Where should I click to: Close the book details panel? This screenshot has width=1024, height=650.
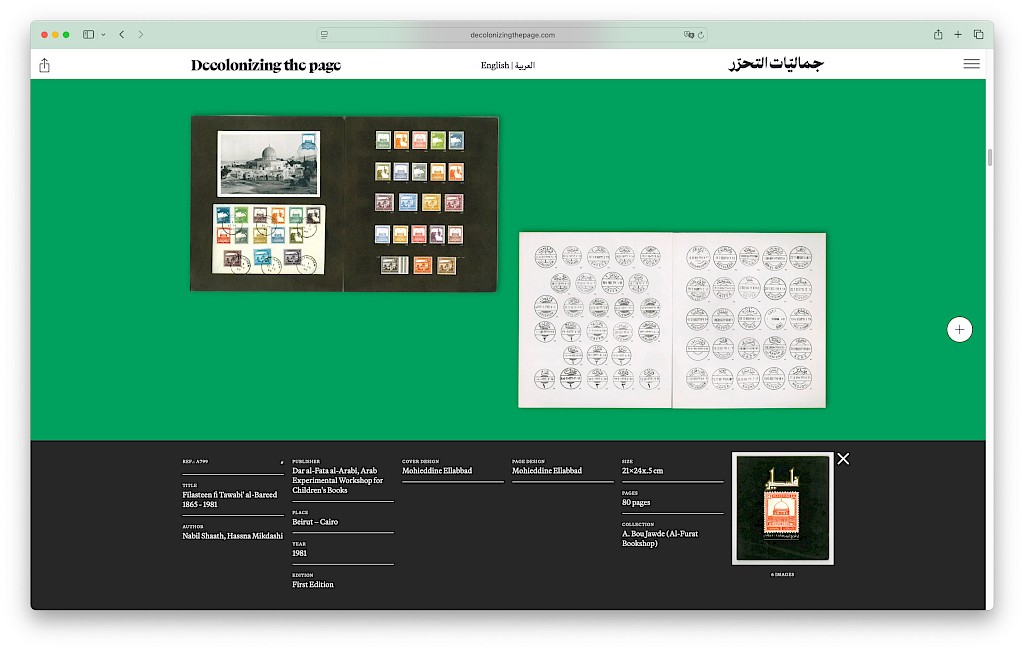tap(843, 459)
